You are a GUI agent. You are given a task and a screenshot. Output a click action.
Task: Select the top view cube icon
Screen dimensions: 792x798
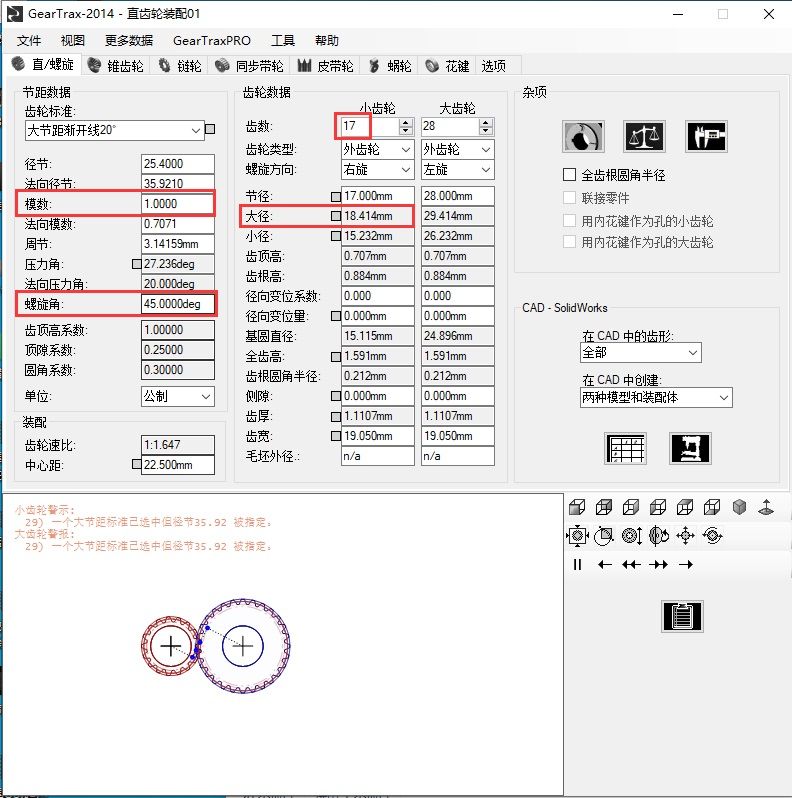pos(685,507)
